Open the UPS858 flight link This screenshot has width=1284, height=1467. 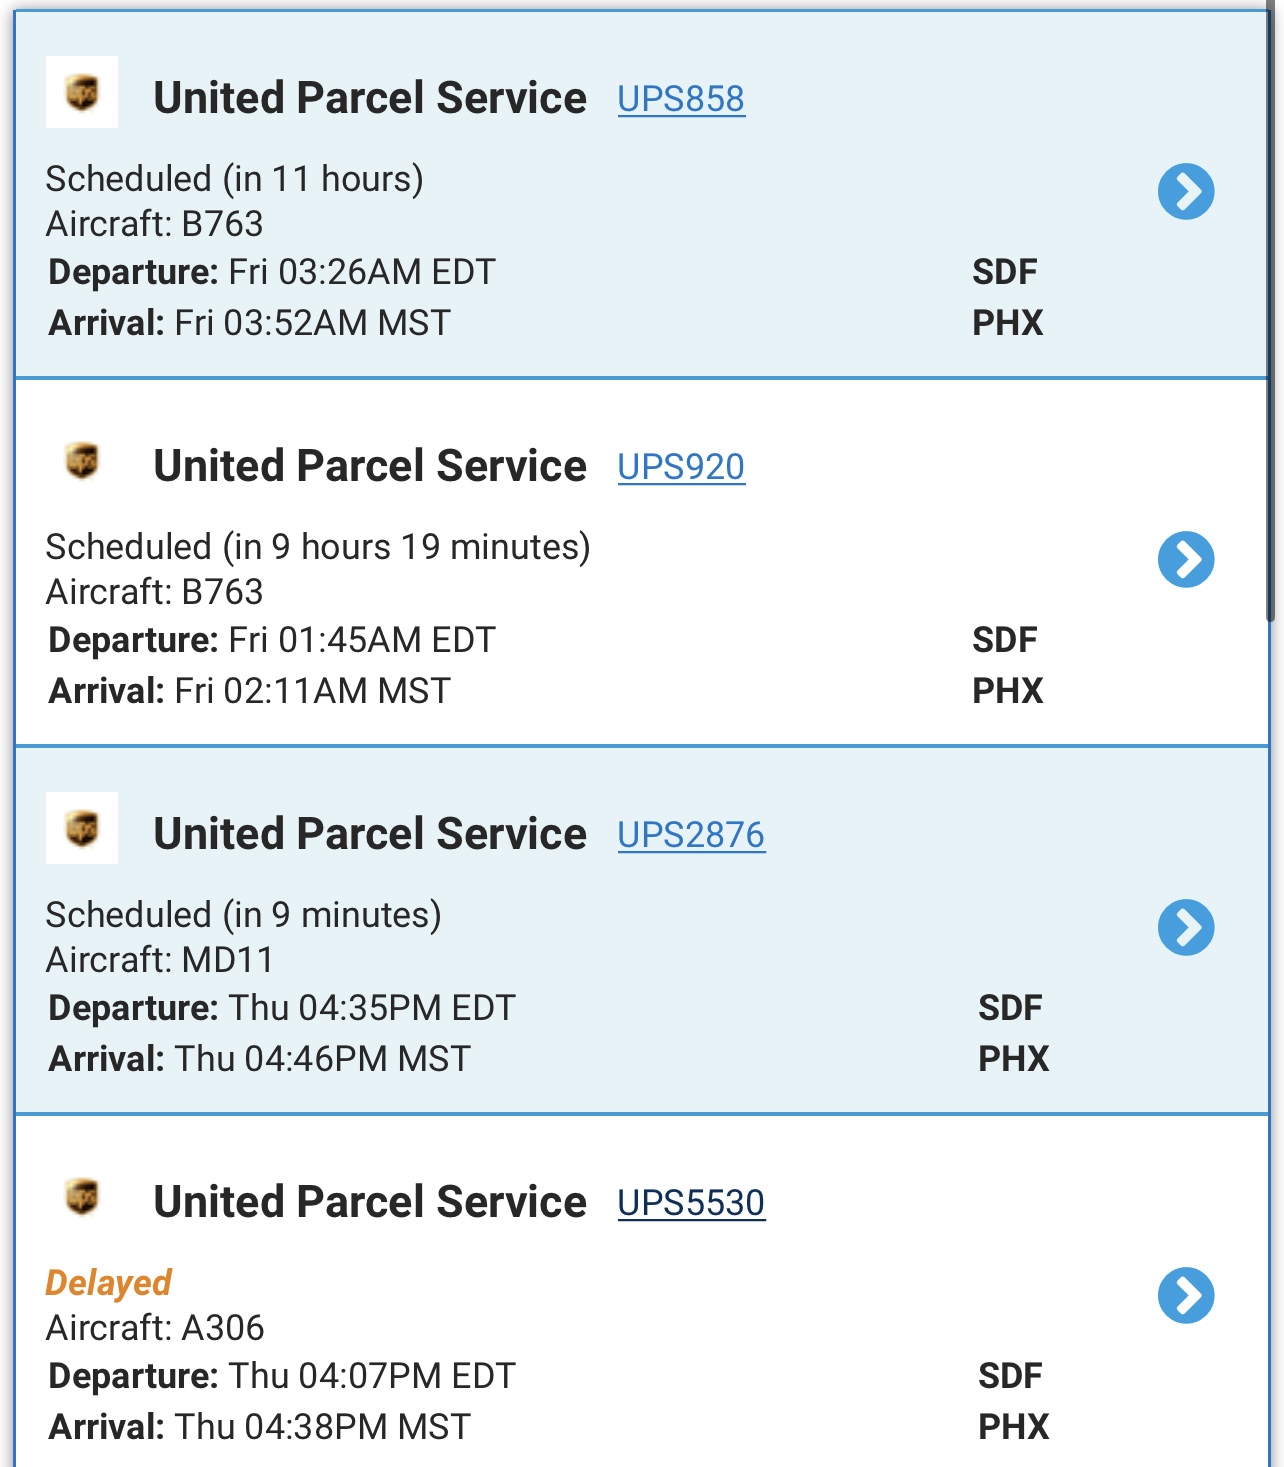tap(681, 99)
